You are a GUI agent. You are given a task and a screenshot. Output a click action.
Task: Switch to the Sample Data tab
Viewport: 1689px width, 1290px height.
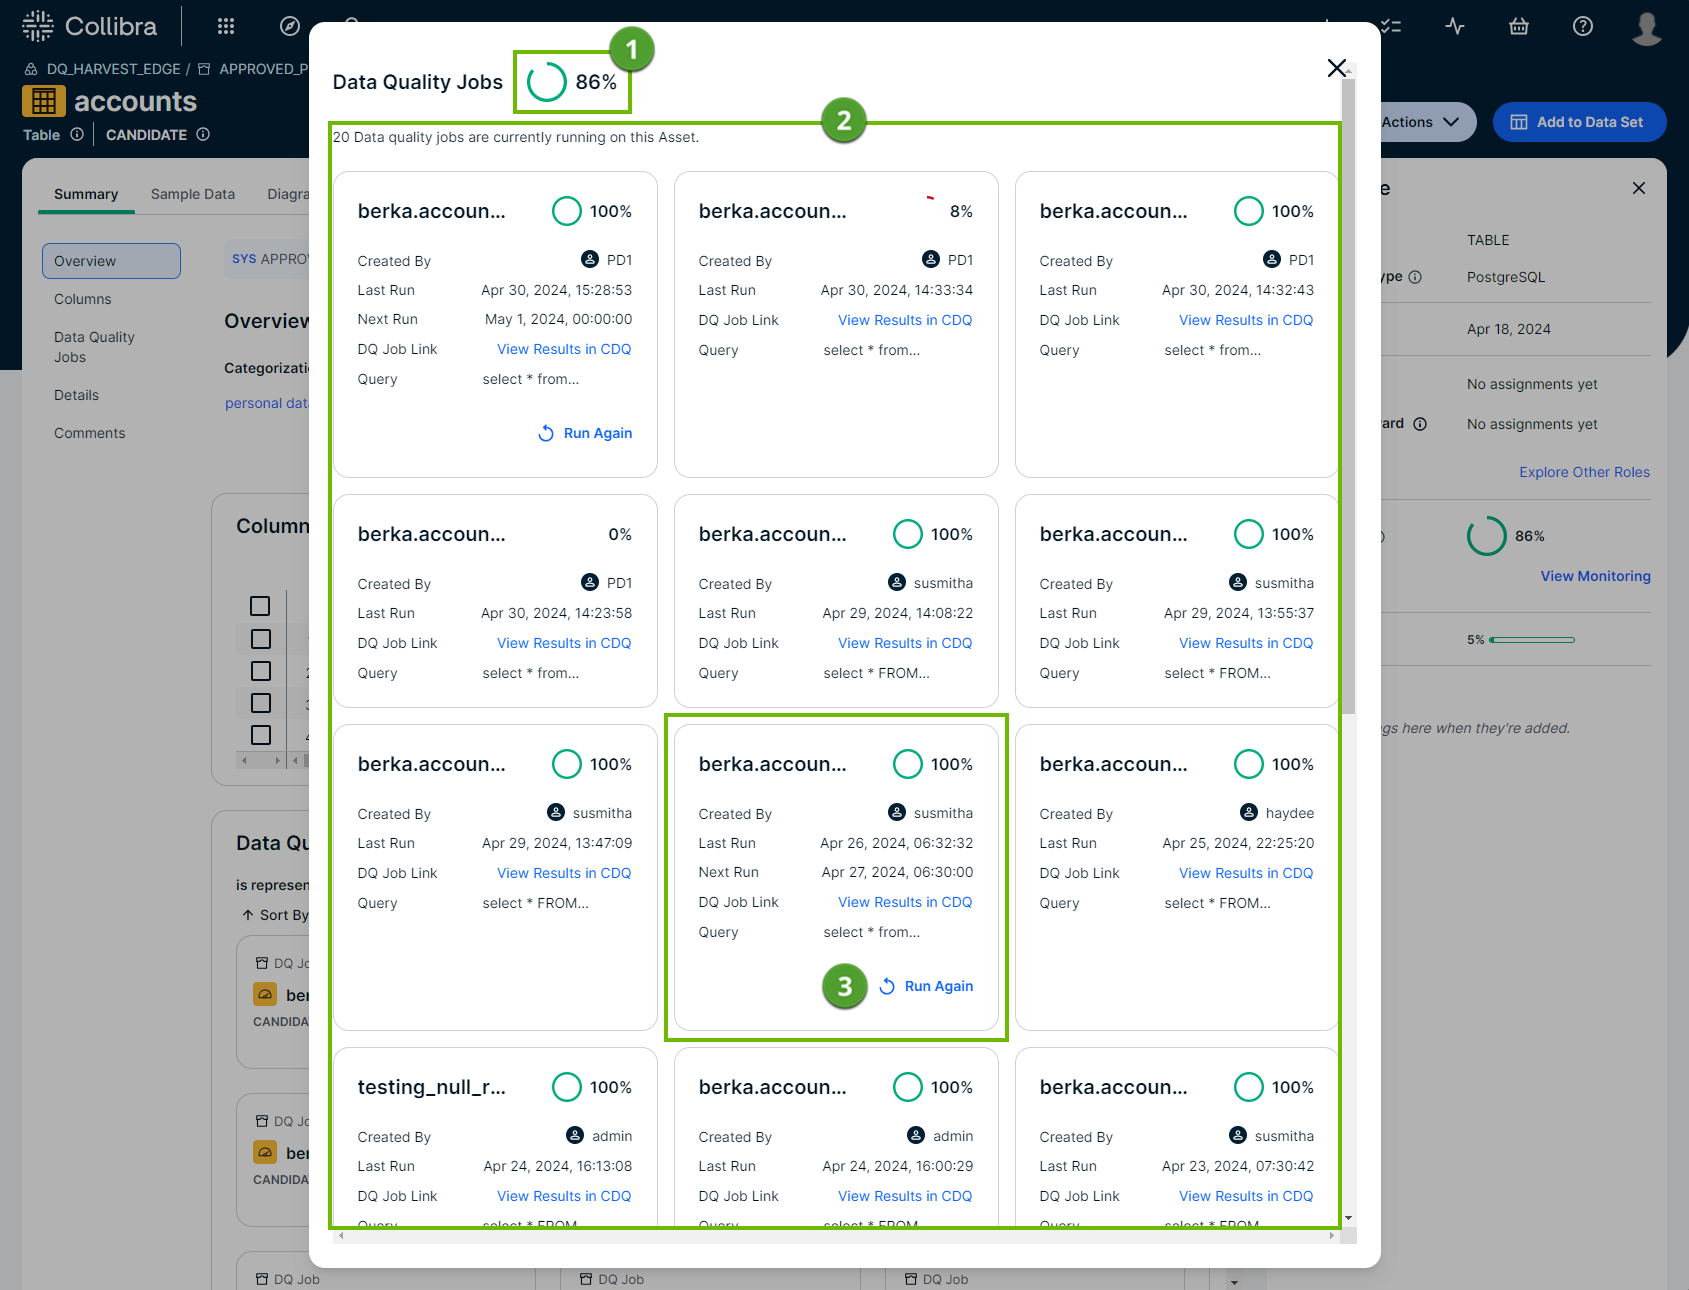tap(192, 194)
